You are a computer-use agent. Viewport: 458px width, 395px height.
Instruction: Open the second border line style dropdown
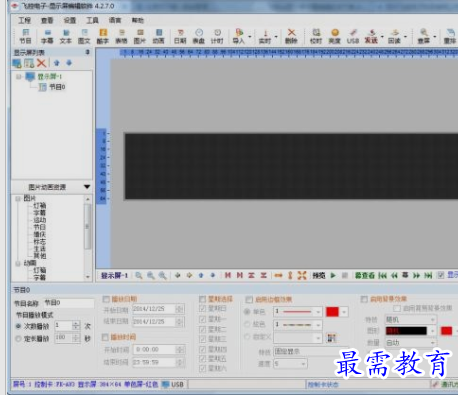coord(318,325)
